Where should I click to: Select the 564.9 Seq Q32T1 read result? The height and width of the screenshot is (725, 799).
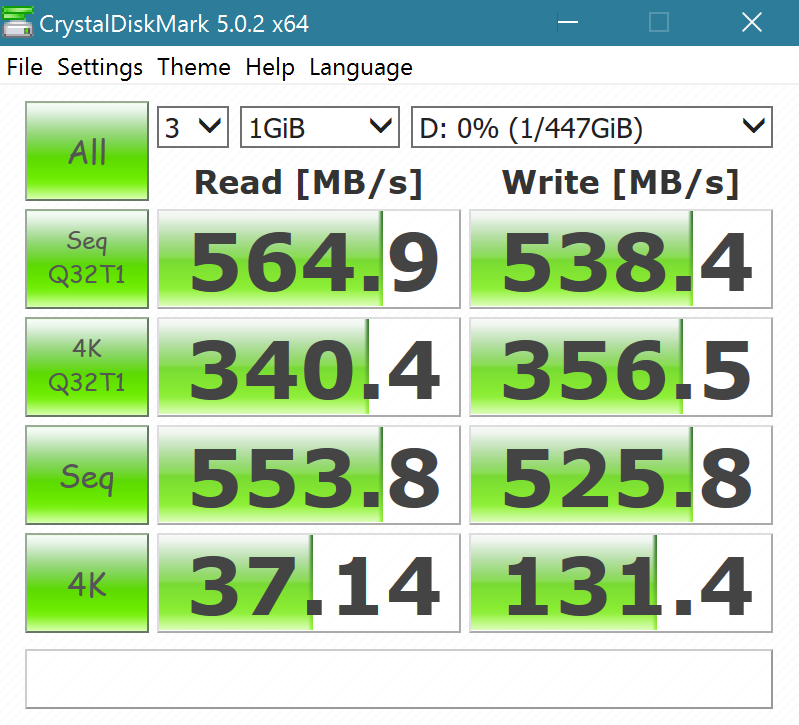(x=309, y=259)
